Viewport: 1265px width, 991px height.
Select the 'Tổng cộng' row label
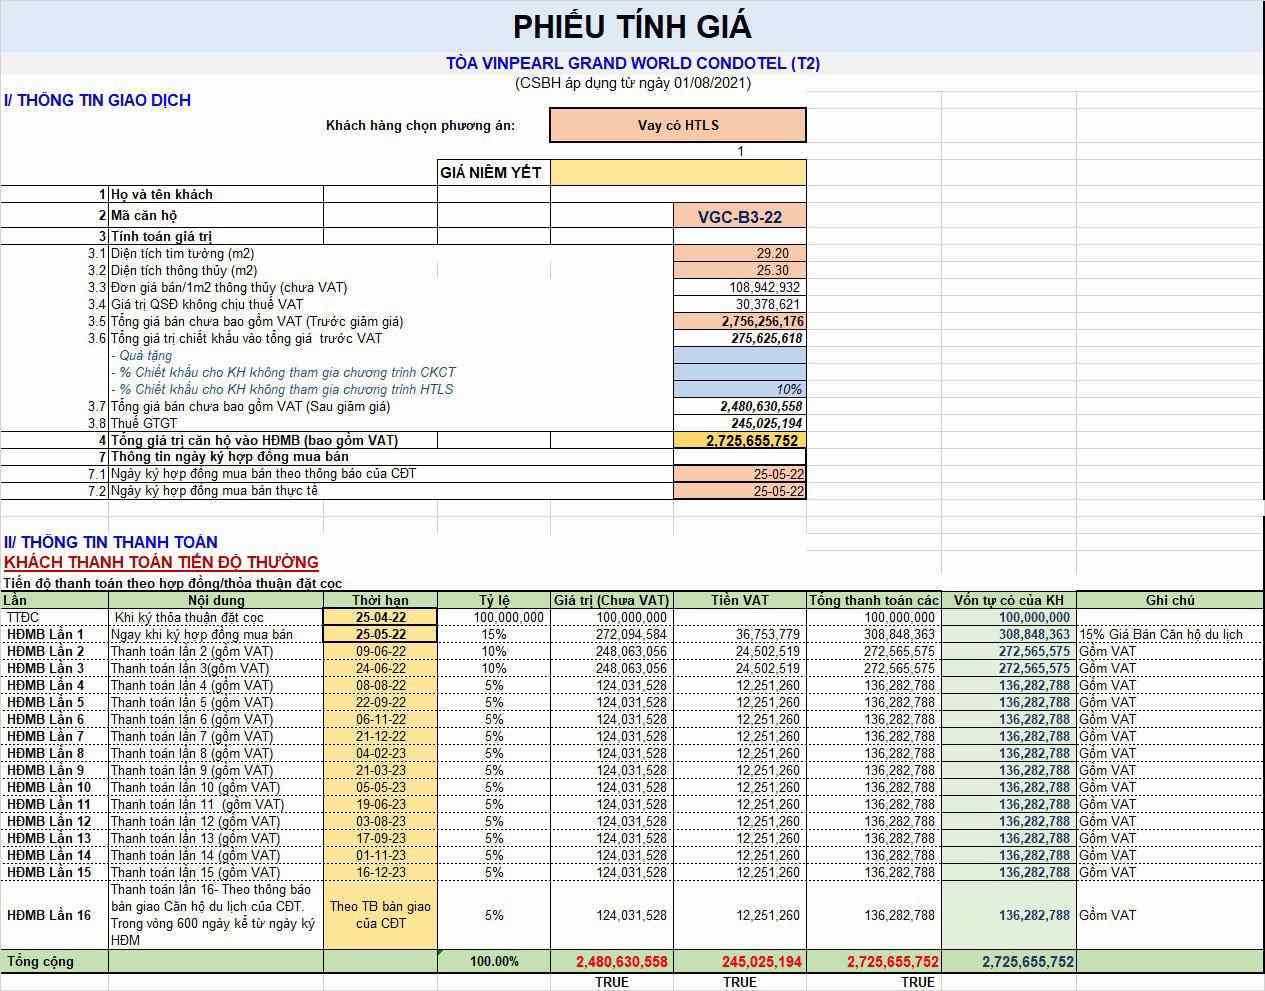[41, 962]
